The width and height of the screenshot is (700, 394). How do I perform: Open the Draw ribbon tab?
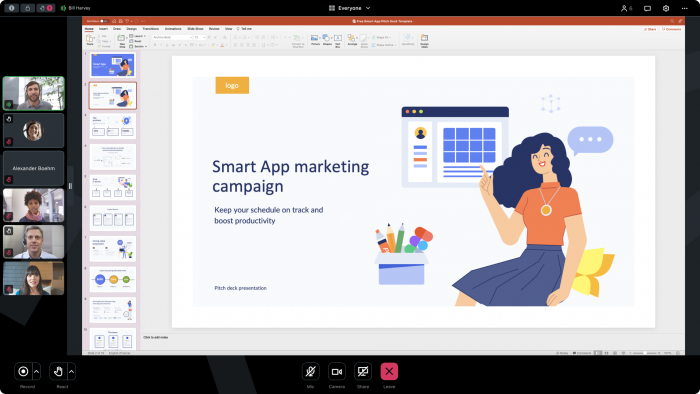pos(117,29)
